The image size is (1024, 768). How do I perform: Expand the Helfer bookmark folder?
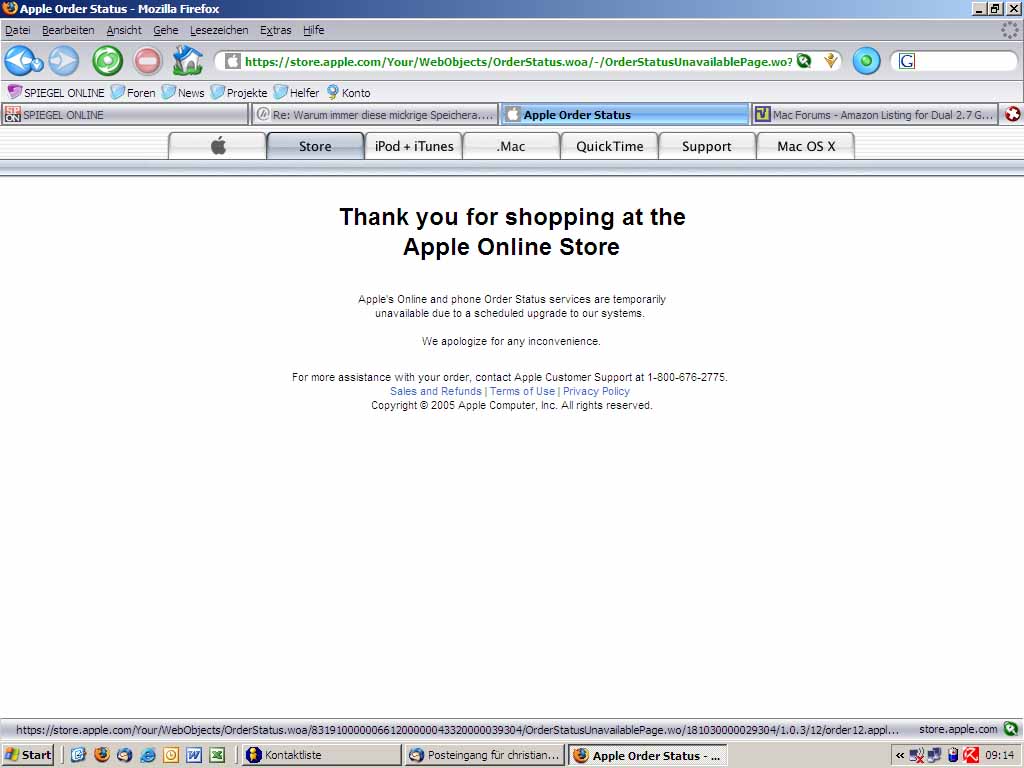296,93
